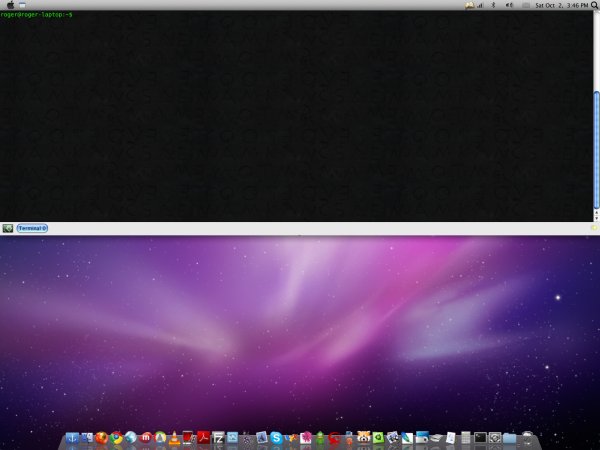The height and width of the screenshot is (450, 600).
Task: Open the pink flower icon in dock
Action: tap(306, 437)
